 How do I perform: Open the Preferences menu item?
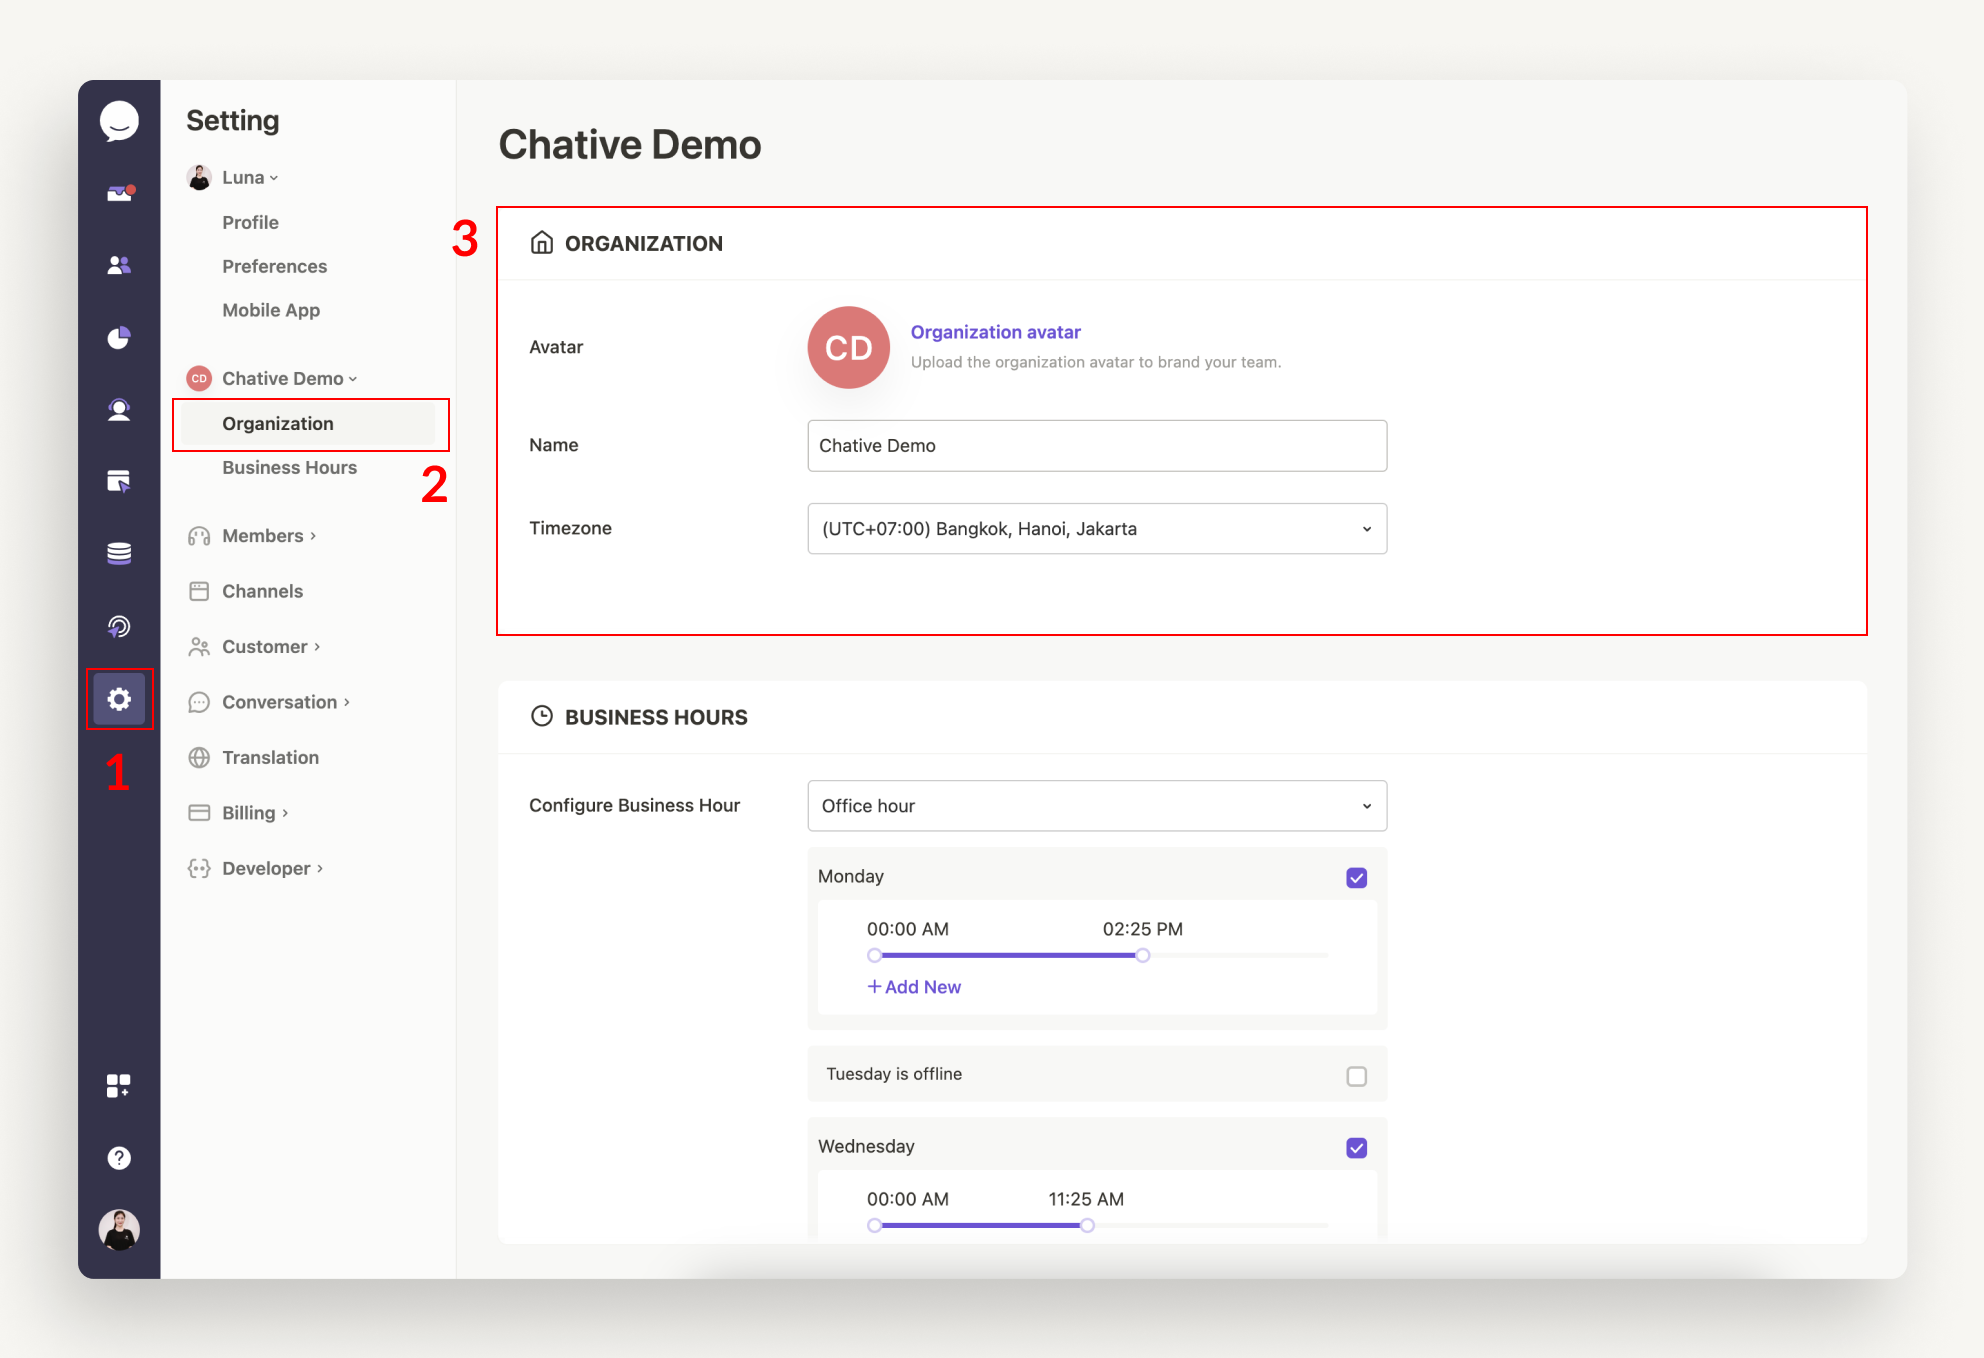click(x=274, y=266)
